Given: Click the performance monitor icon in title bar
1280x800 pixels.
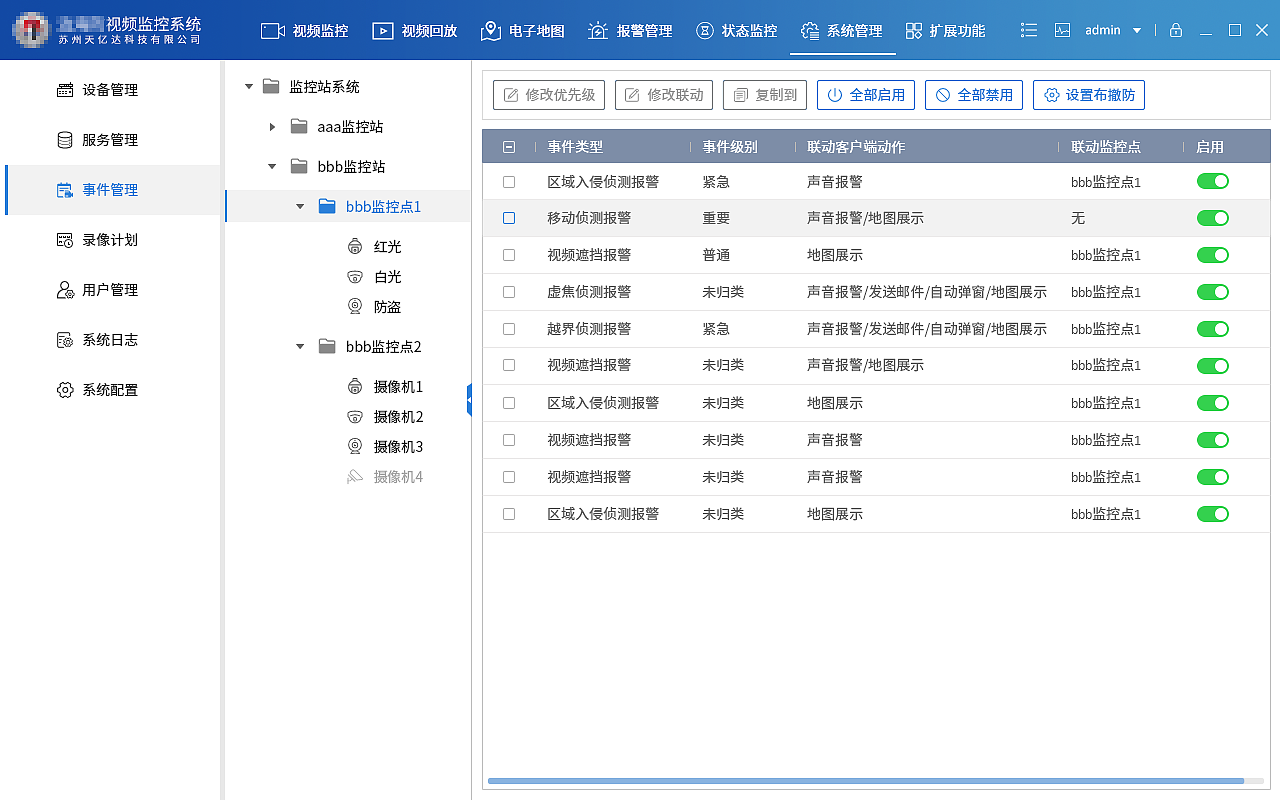Looking at the screenshot, I should click(1062, 30).
